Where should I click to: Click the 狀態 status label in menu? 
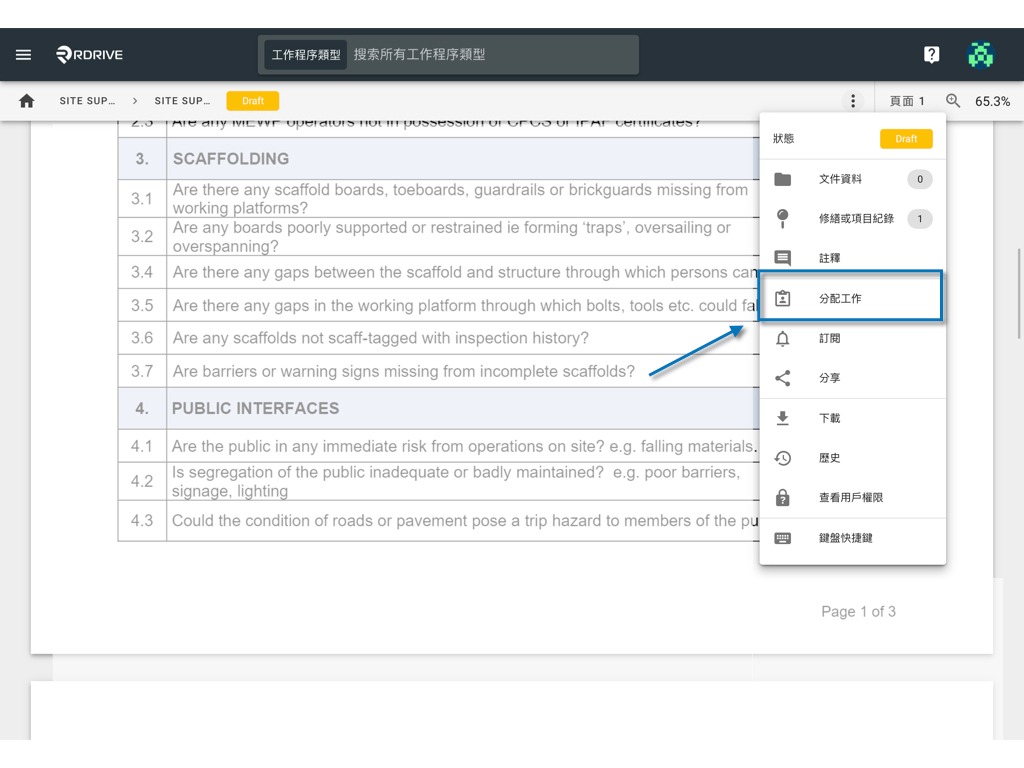pos(783,138)
